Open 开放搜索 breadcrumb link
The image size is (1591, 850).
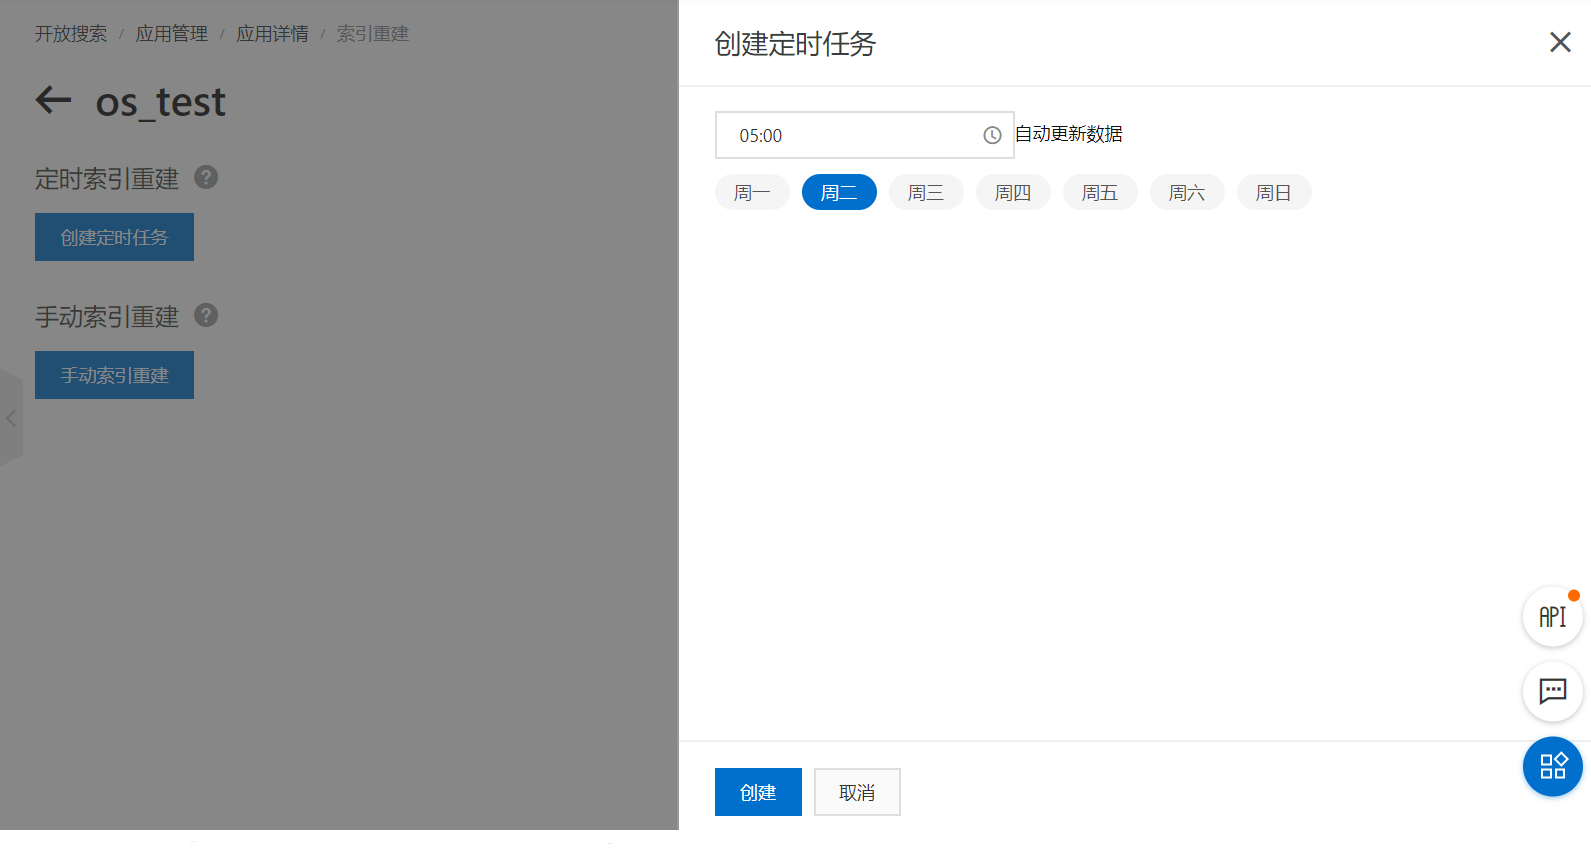(71, 34)
